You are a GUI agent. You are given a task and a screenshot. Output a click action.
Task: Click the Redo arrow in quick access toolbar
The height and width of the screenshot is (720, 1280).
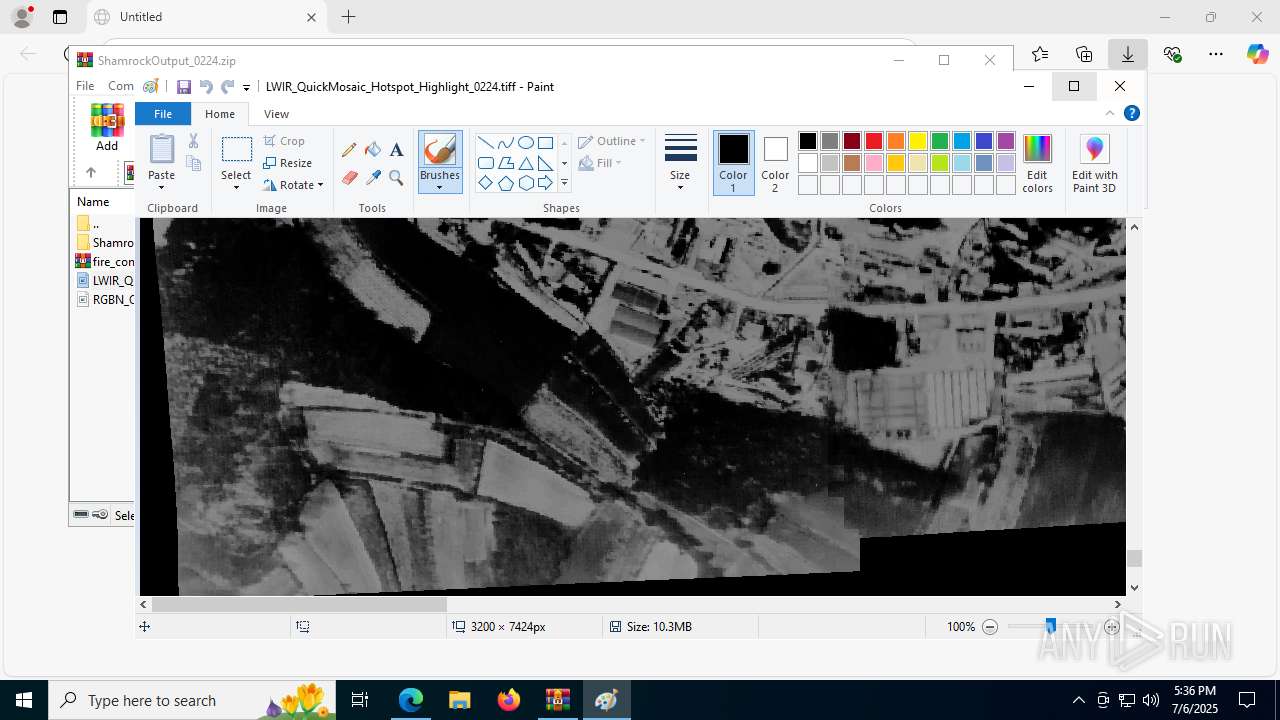[x=228, y=87]
